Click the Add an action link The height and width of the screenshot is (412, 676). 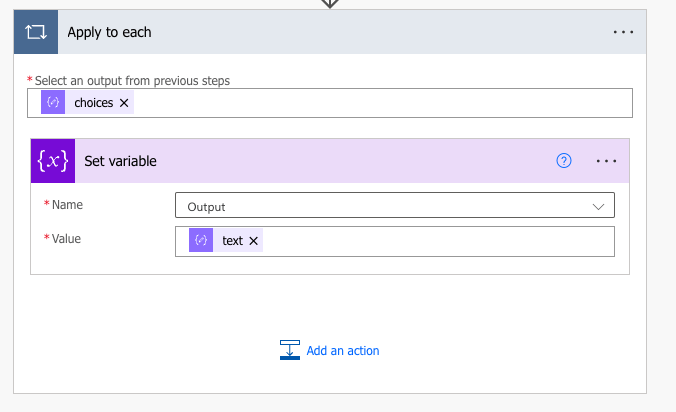point(343,351)
